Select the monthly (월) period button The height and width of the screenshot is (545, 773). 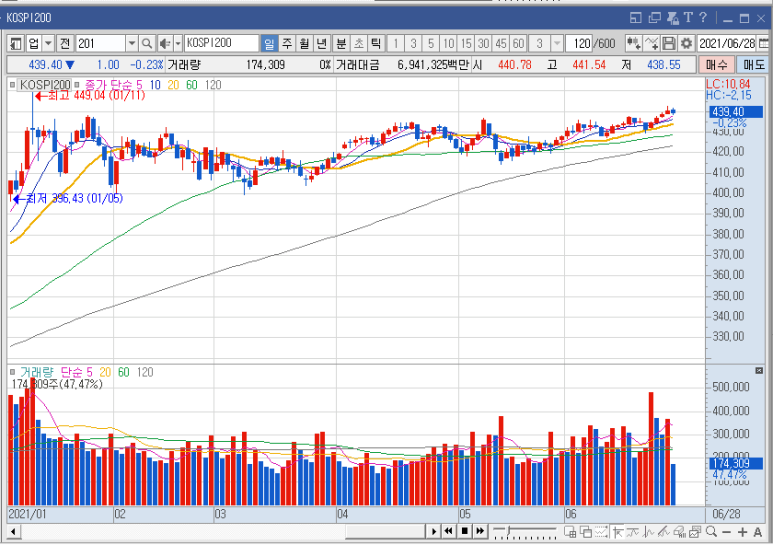point(304,44)
